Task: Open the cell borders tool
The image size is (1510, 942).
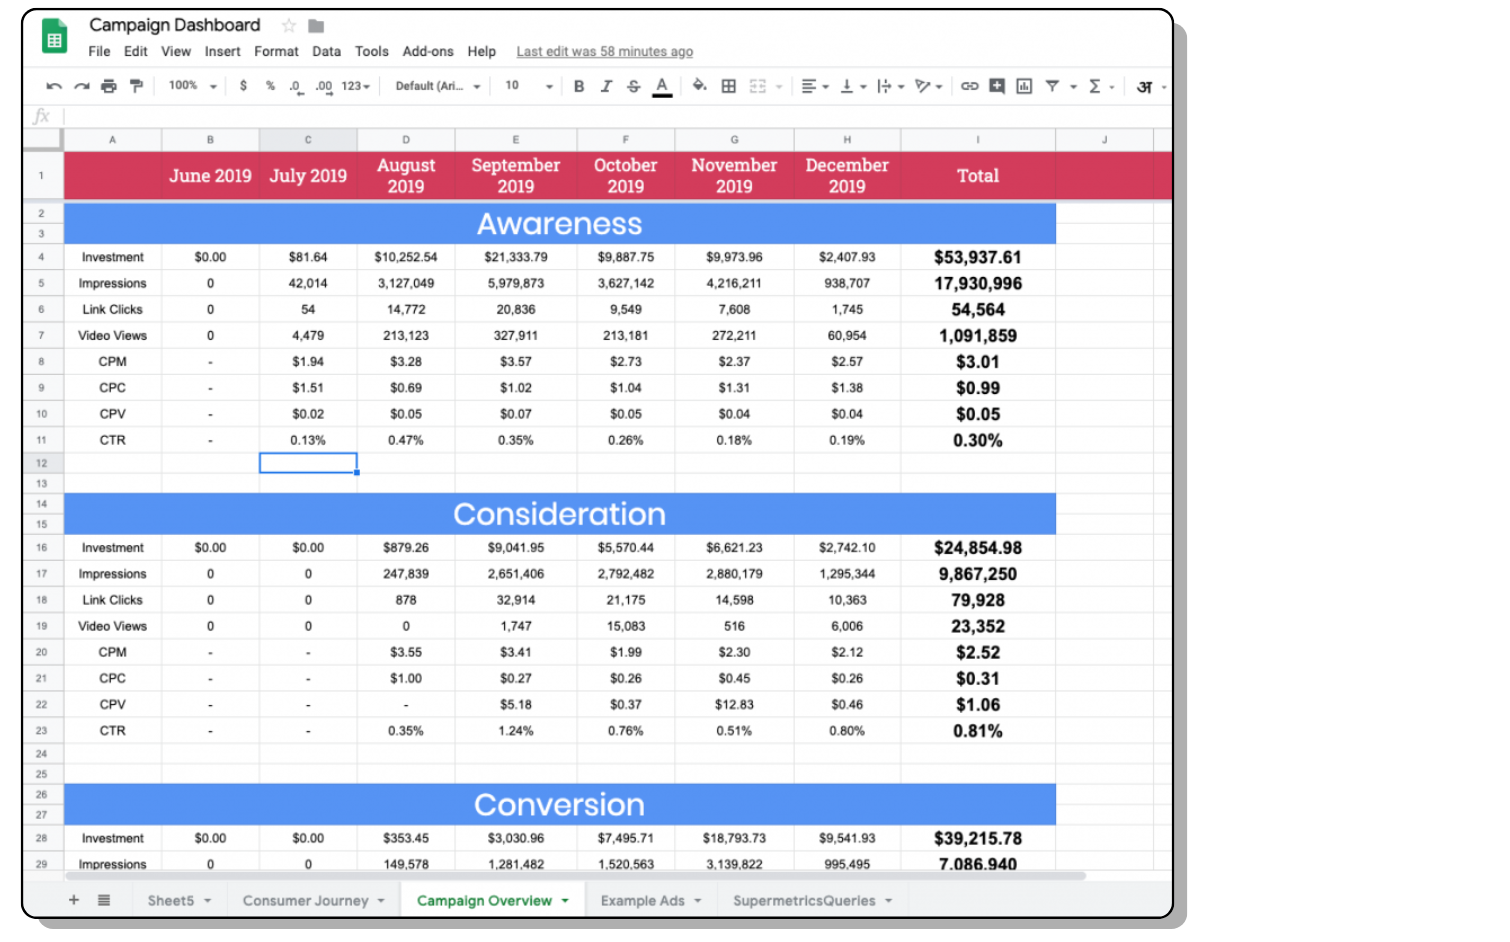Action: point(729,87)
